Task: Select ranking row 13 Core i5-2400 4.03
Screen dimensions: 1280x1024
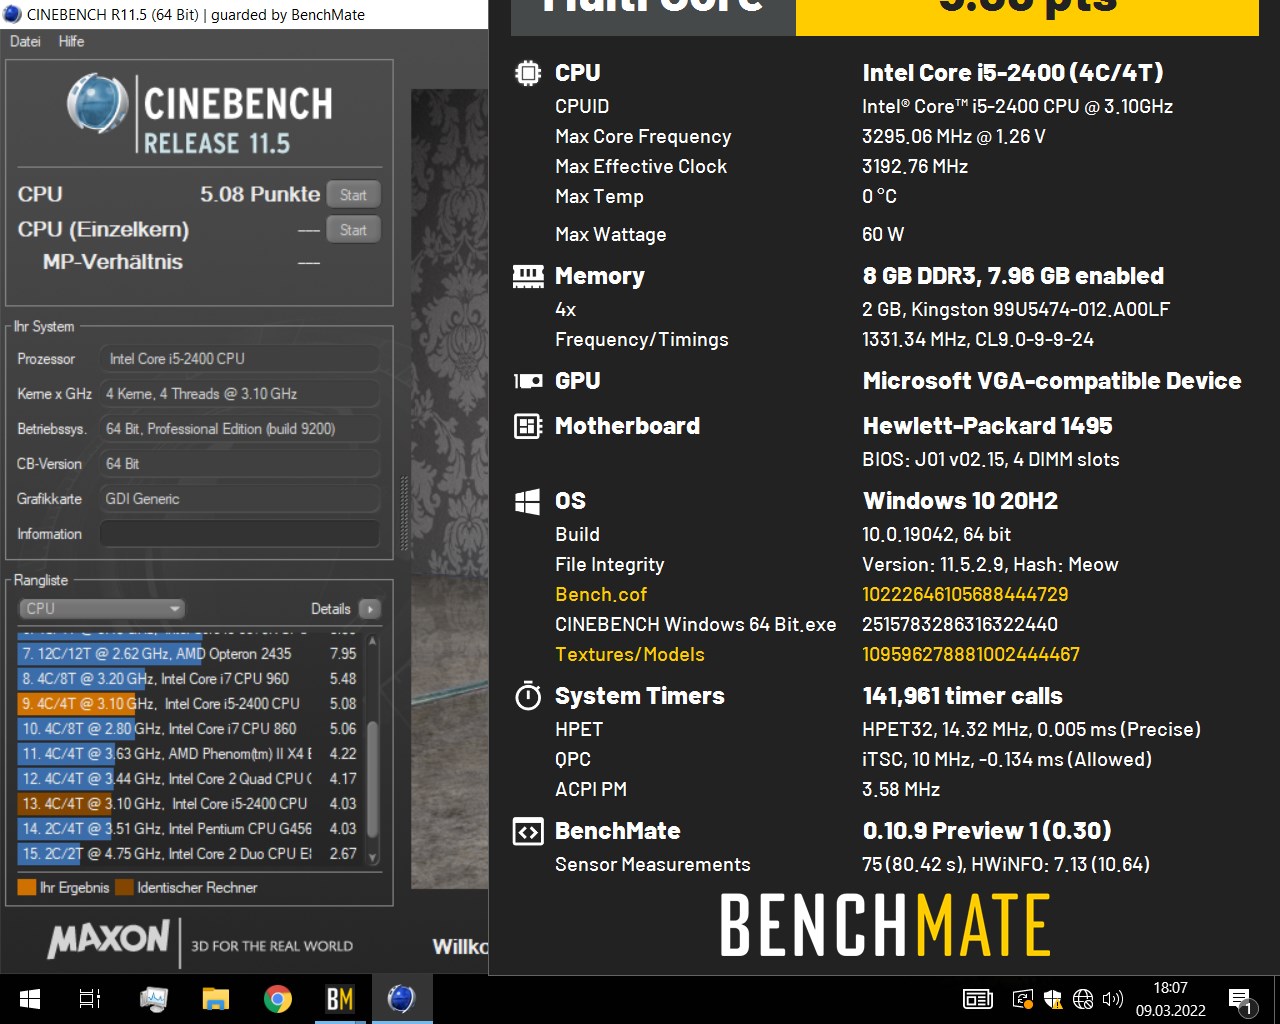Action: pyautogui.click(x=188, y=803)
